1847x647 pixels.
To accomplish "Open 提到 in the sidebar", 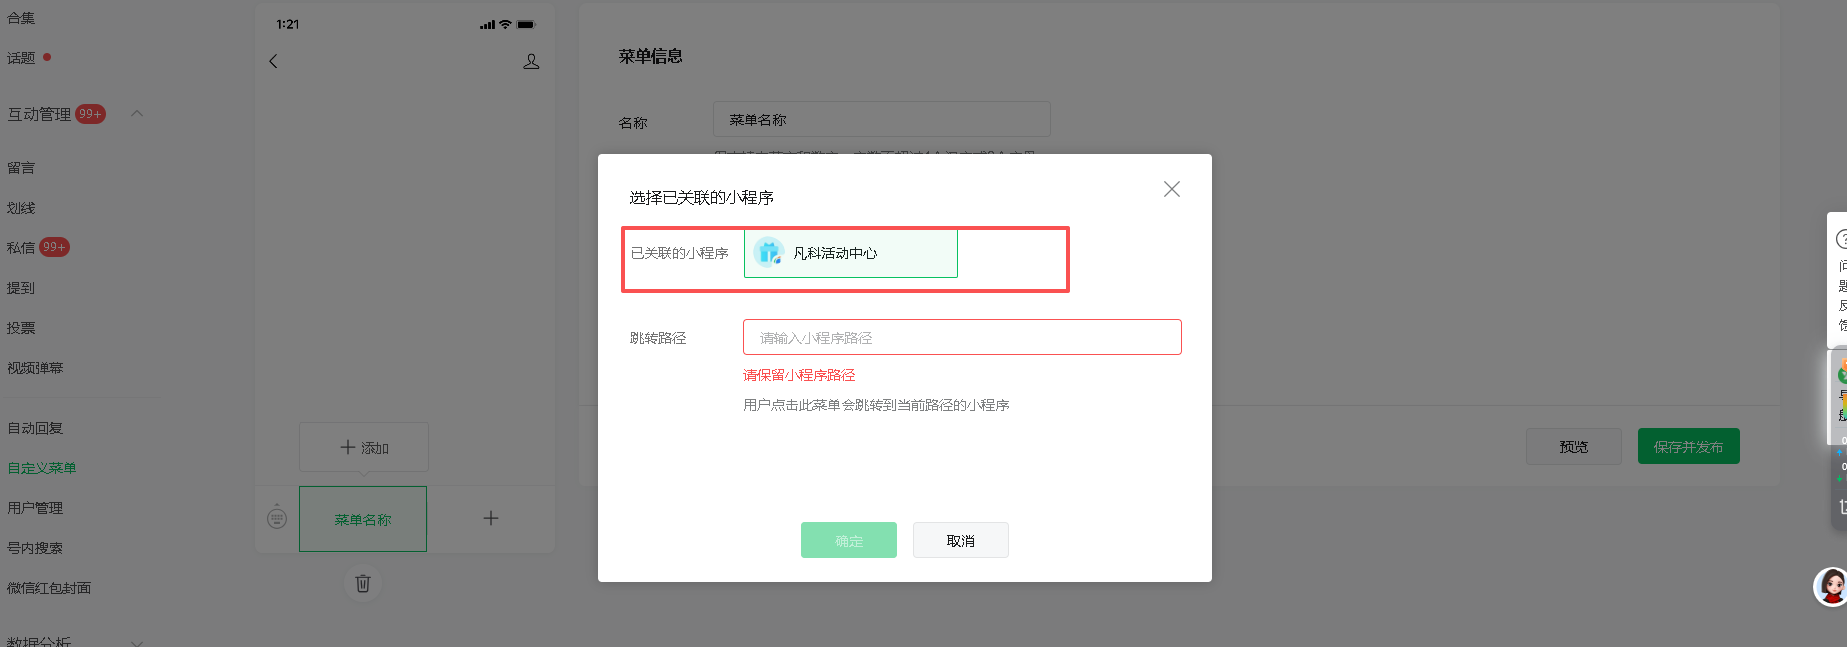I will pyautogui.click(x=21, y=288).
